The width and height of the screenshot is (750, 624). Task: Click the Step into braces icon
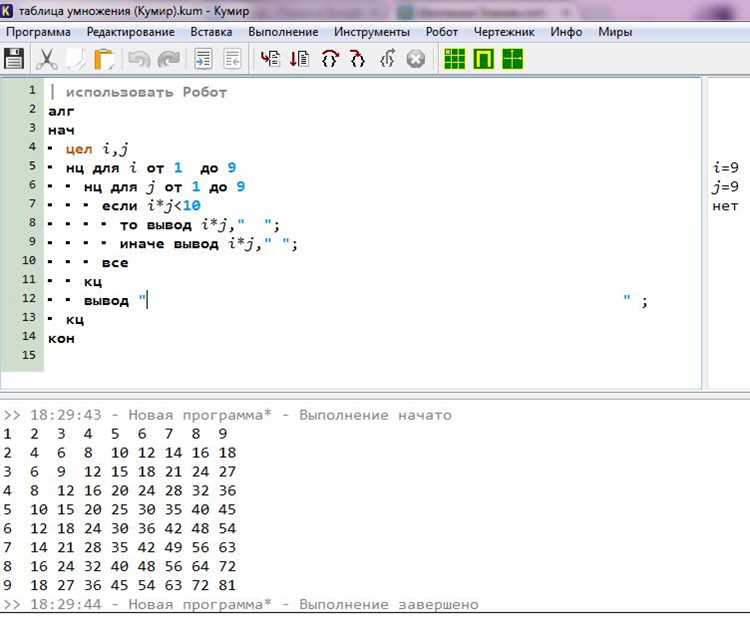click(x=357, y=59)
